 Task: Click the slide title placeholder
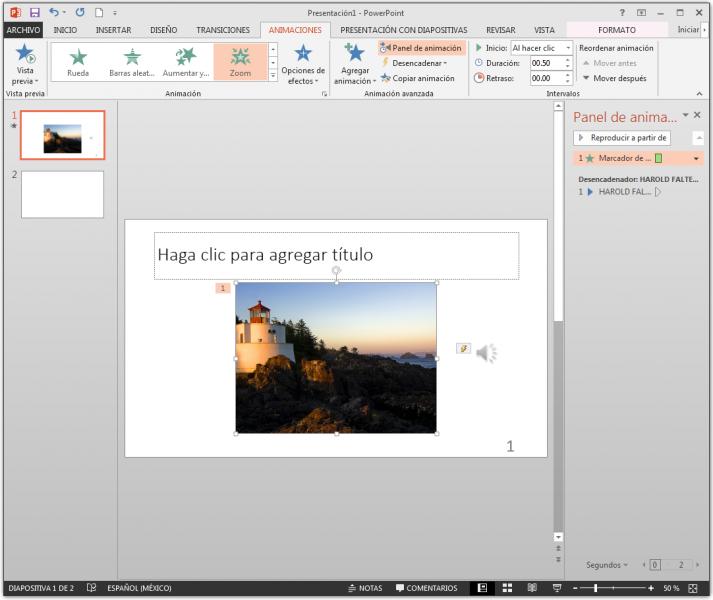336,256
